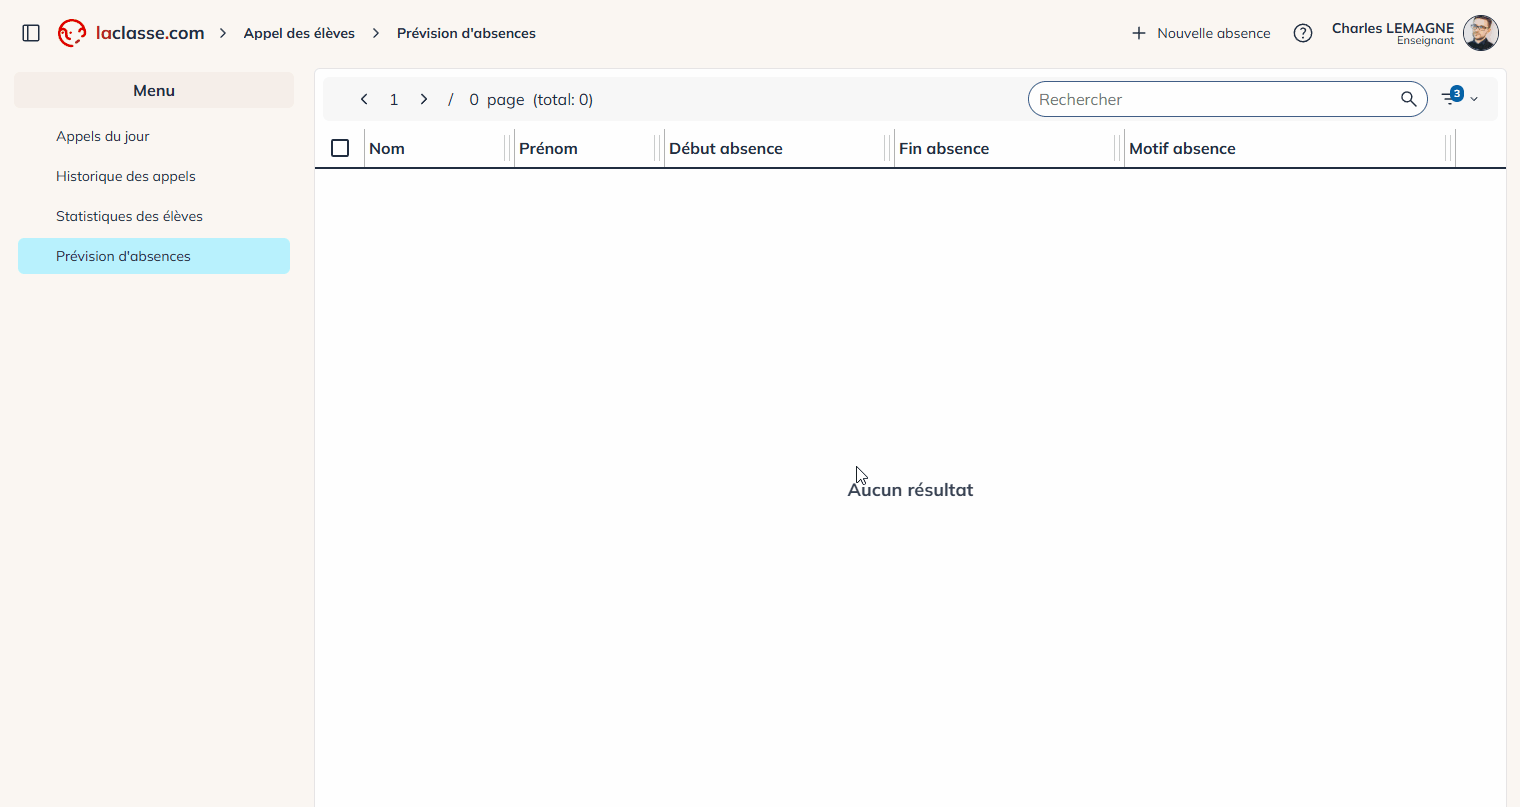Screen dimensions: 1520x807
Task: Open the filter icon with badge 3
Action: [x=1451, y=97]
